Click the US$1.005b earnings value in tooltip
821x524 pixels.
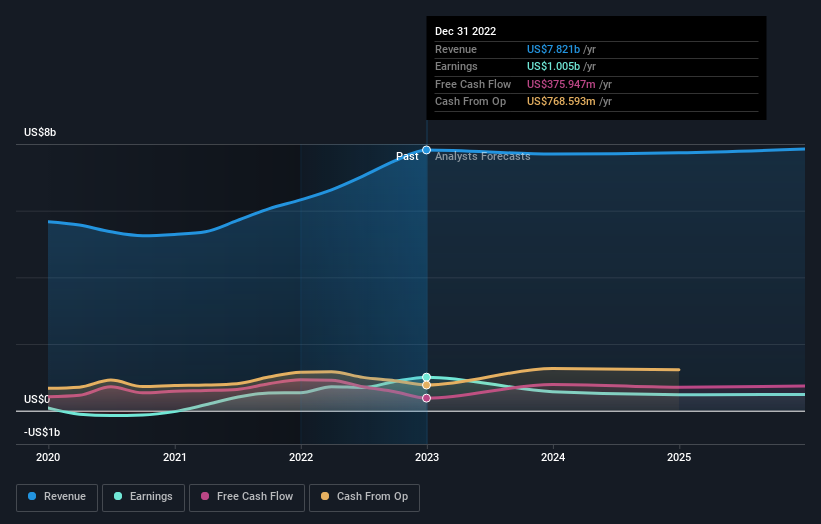point(553,66)
